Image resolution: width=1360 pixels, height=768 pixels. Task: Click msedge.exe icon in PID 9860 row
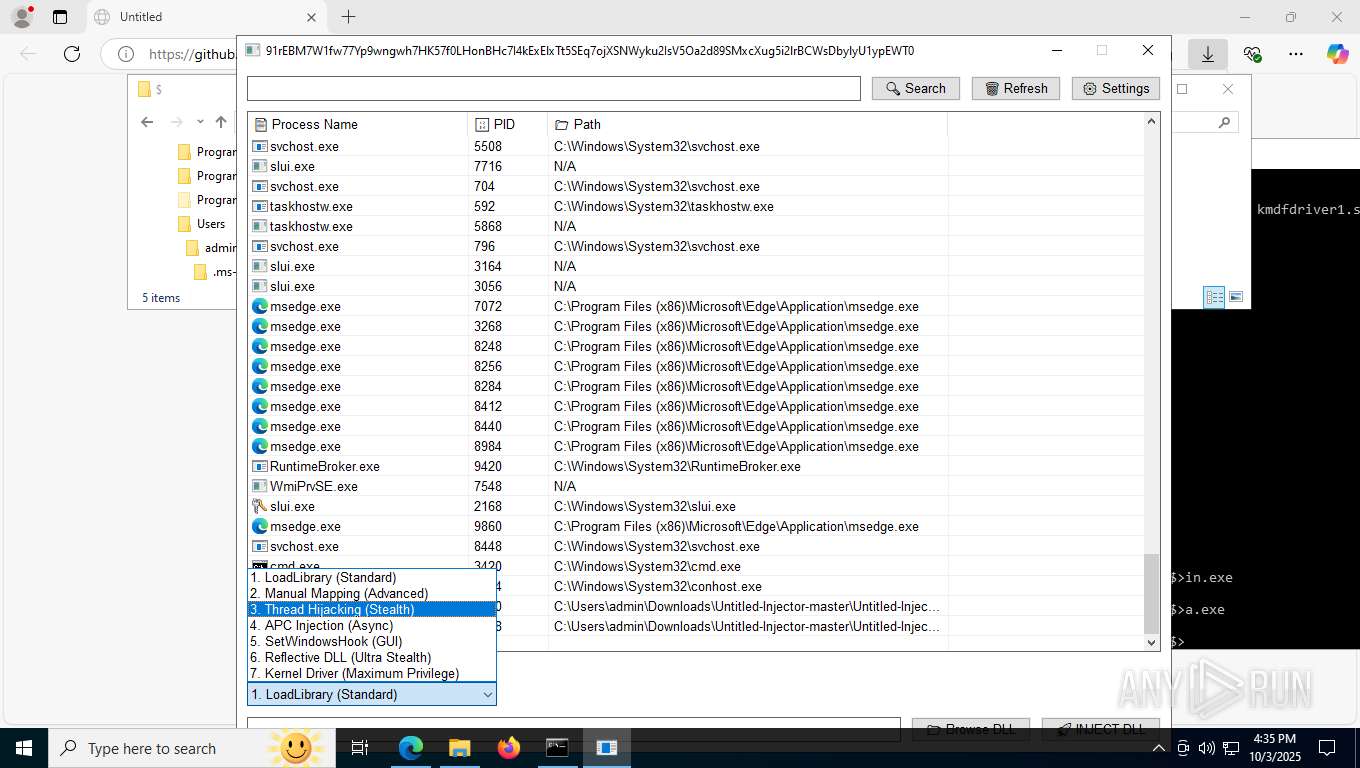pyautogui.click(x=260, y=526)
